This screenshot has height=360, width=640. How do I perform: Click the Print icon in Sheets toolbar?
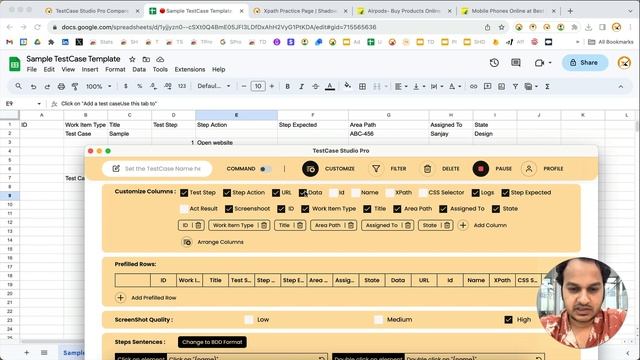coord(61,87)
